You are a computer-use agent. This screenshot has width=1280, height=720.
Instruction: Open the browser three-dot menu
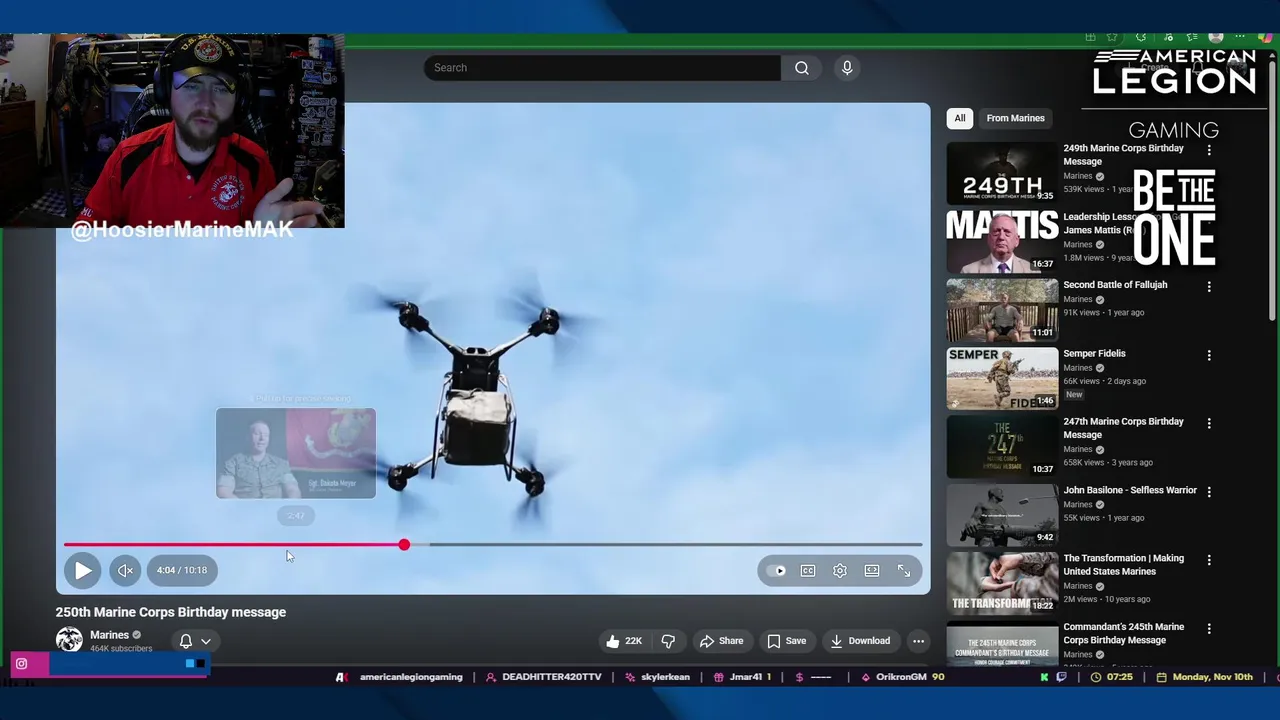click(1240, 38)
